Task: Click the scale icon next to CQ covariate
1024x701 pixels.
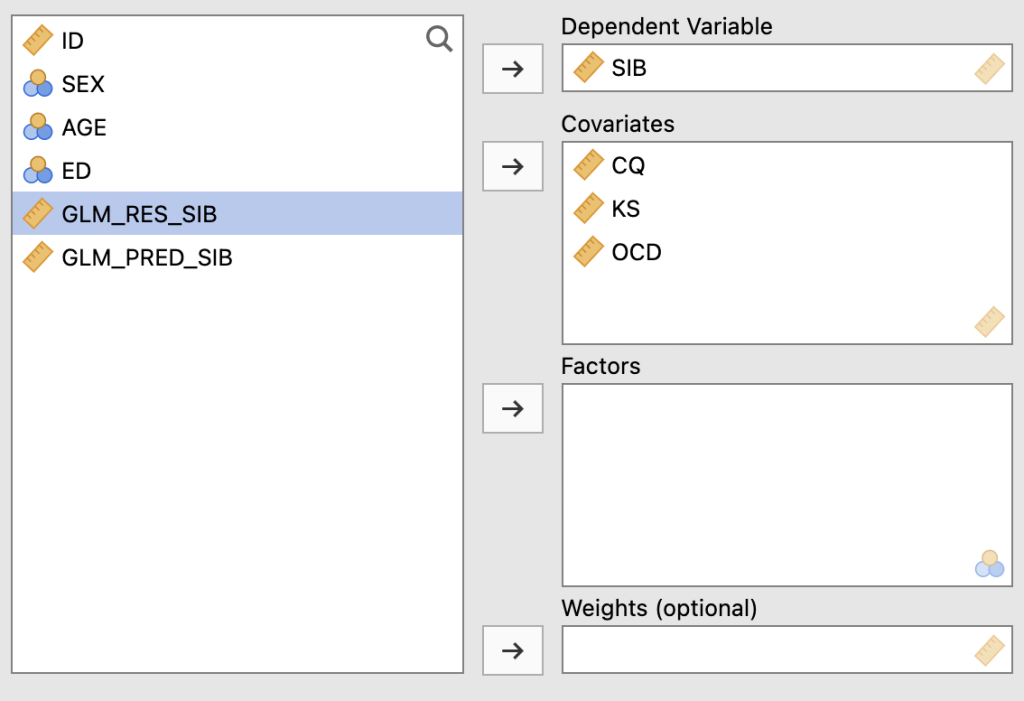Action: pos(588,166)
